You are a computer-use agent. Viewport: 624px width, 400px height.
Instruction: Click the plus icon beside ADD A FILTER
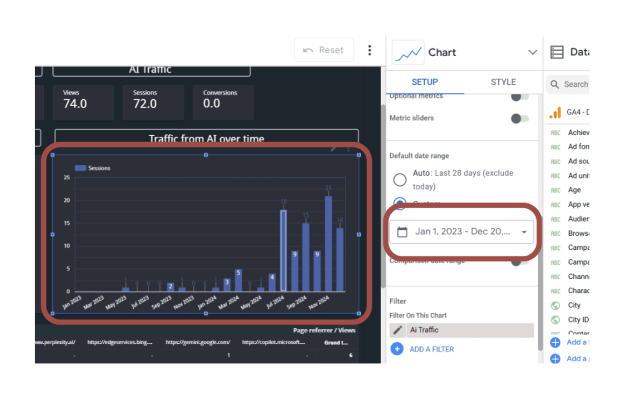tap(397, 348)
